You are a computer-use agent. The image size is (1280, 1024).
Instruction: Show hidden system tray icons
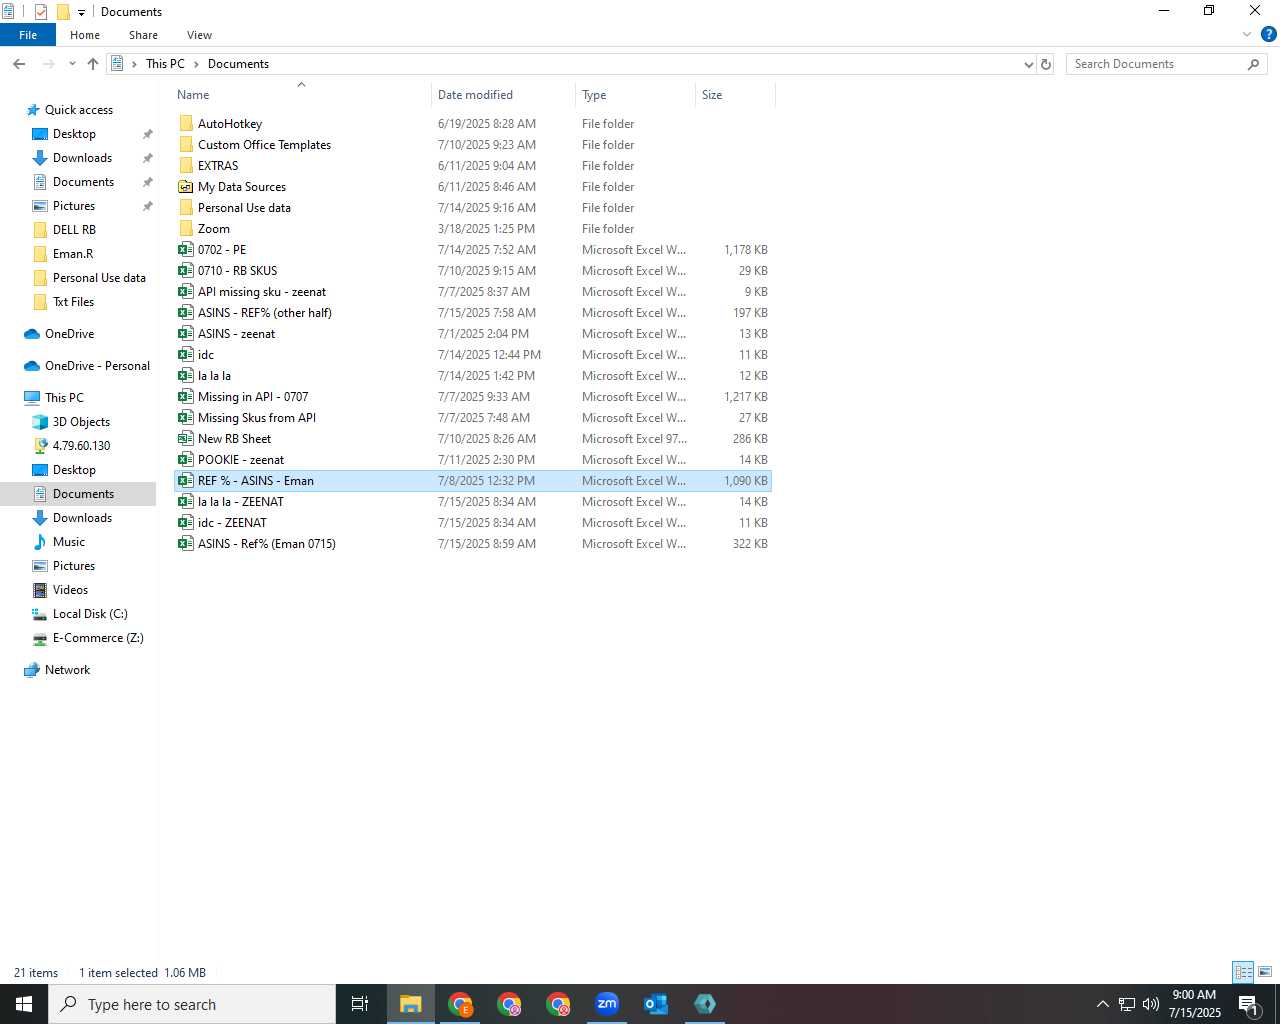(1102, 1004)
